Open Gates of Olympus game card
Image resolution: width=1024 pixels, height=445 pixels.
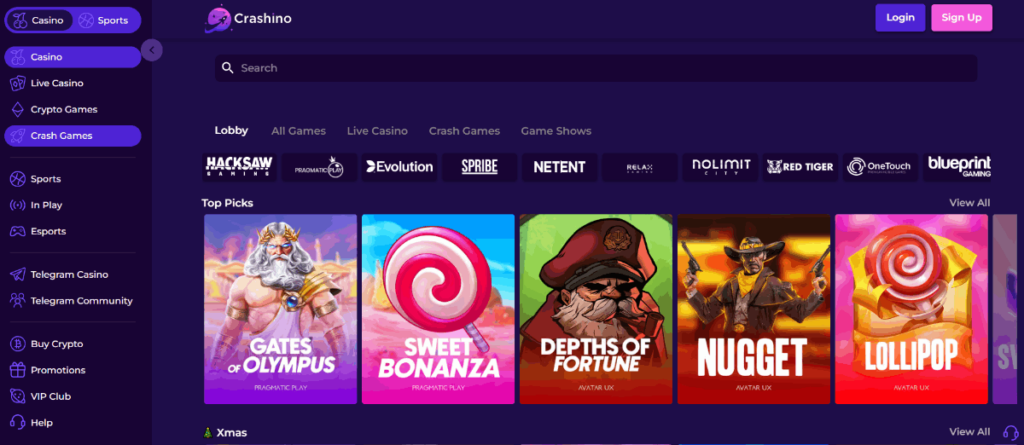(280, 309)
